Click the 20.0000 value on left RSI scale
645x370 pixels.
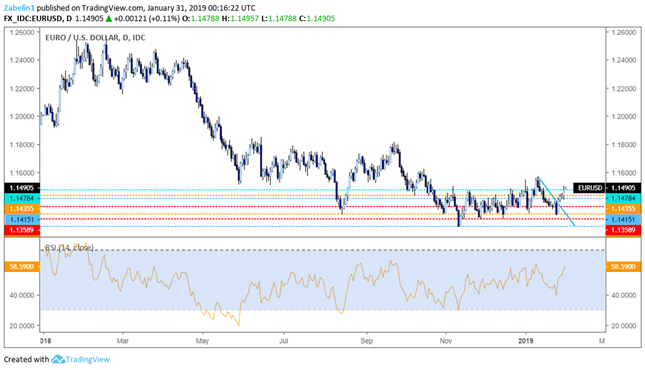(22, 326)
